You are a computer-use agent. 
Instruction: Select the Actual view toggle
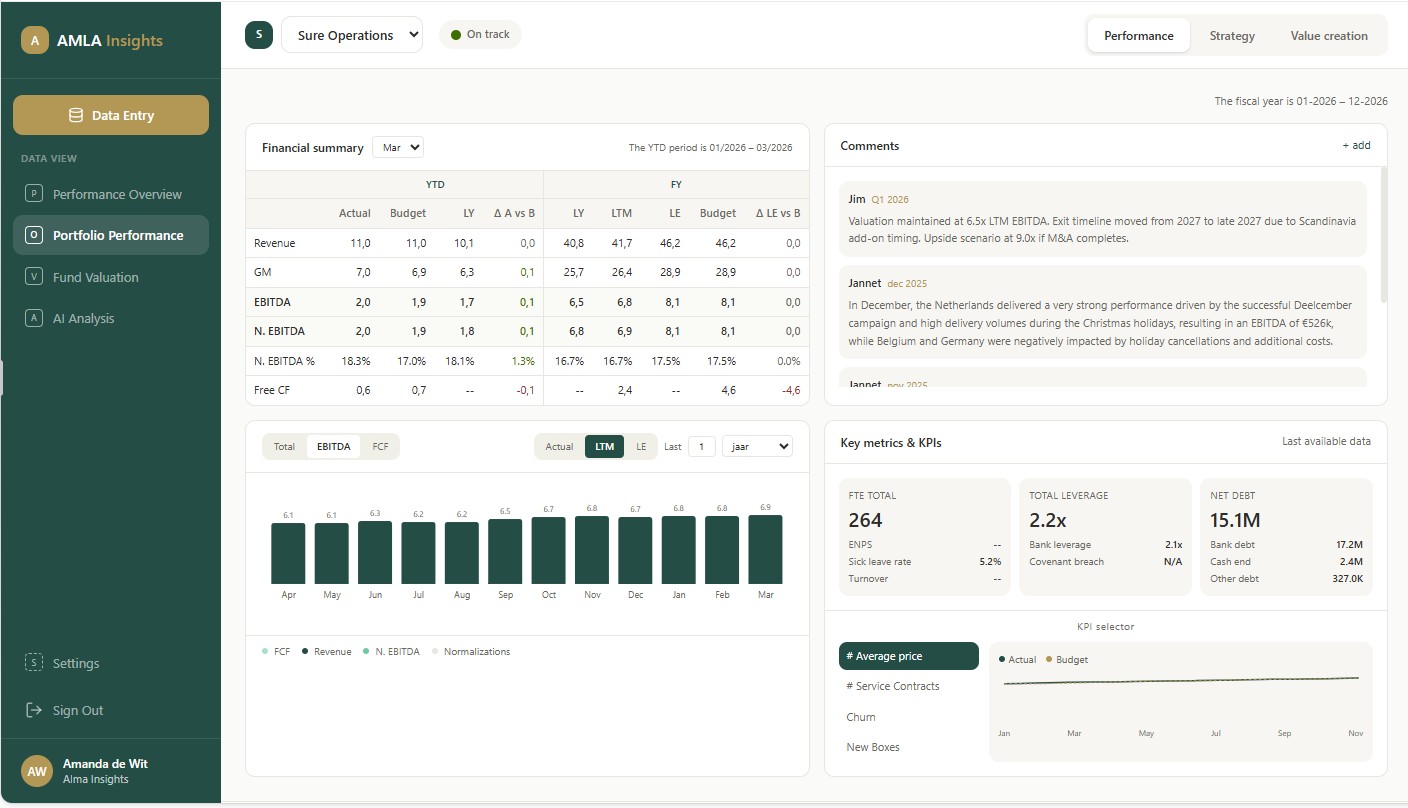coord(560,447)
